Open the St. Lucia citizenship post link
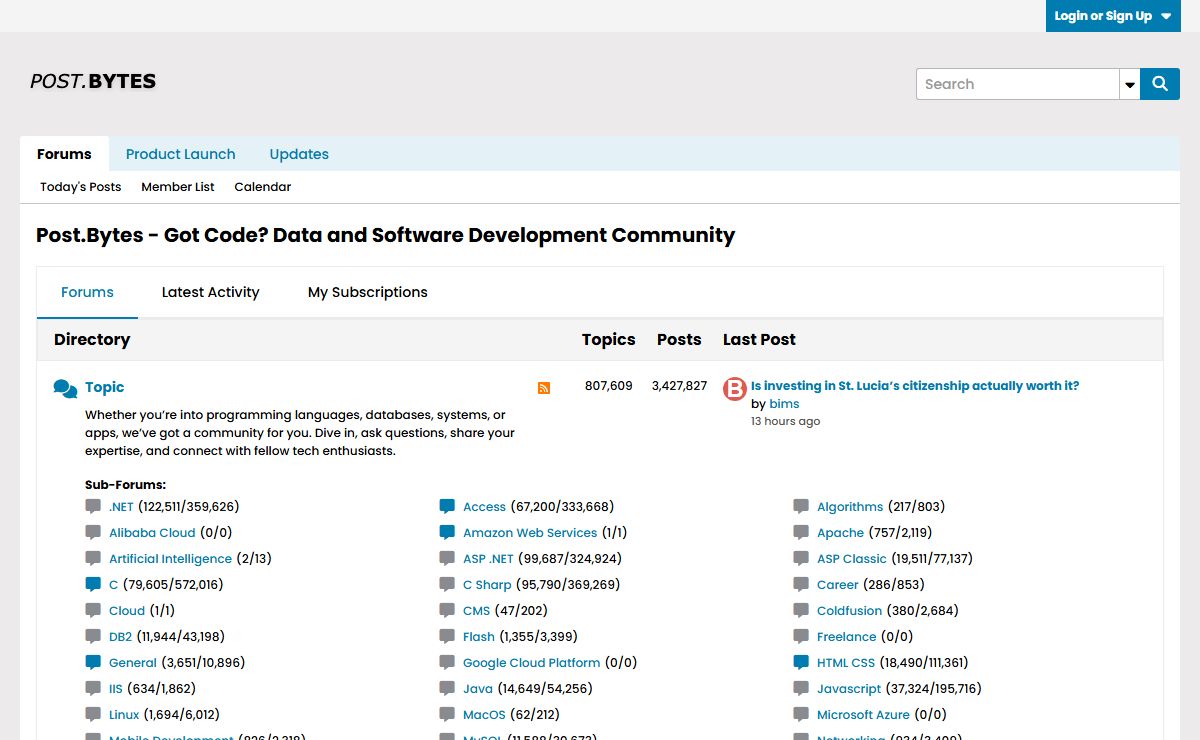1200x740 pixels. (x=915, y=386)
